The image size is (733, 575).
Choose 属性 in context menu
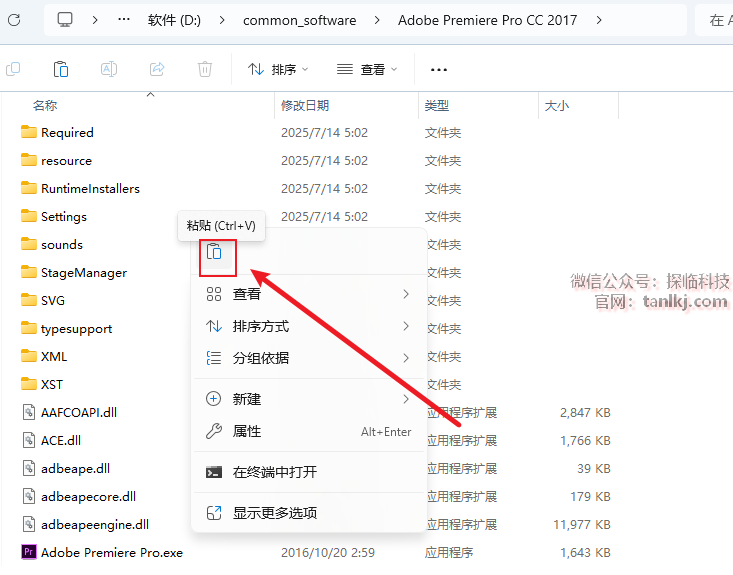(309, 431)
